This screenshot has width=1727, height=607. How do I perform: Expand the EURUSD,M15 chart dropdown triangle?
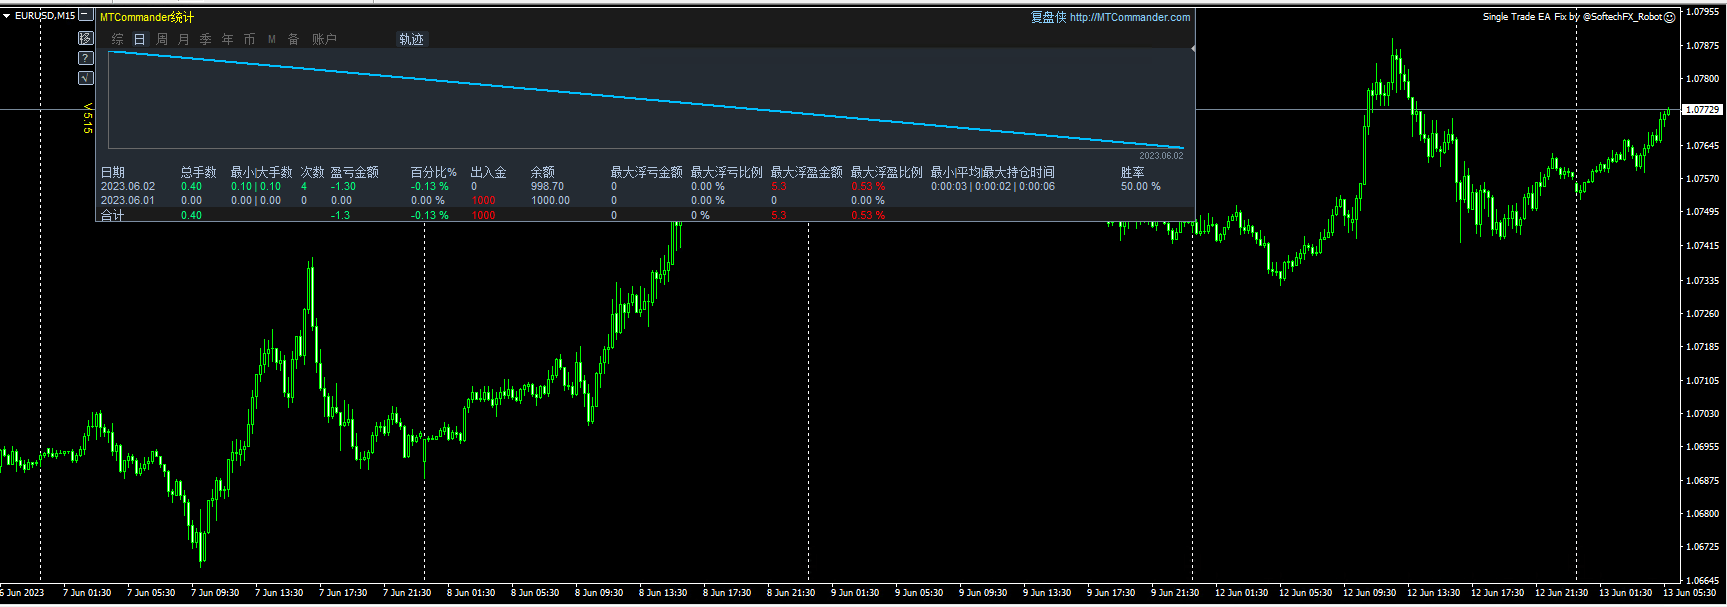point(6,16)
